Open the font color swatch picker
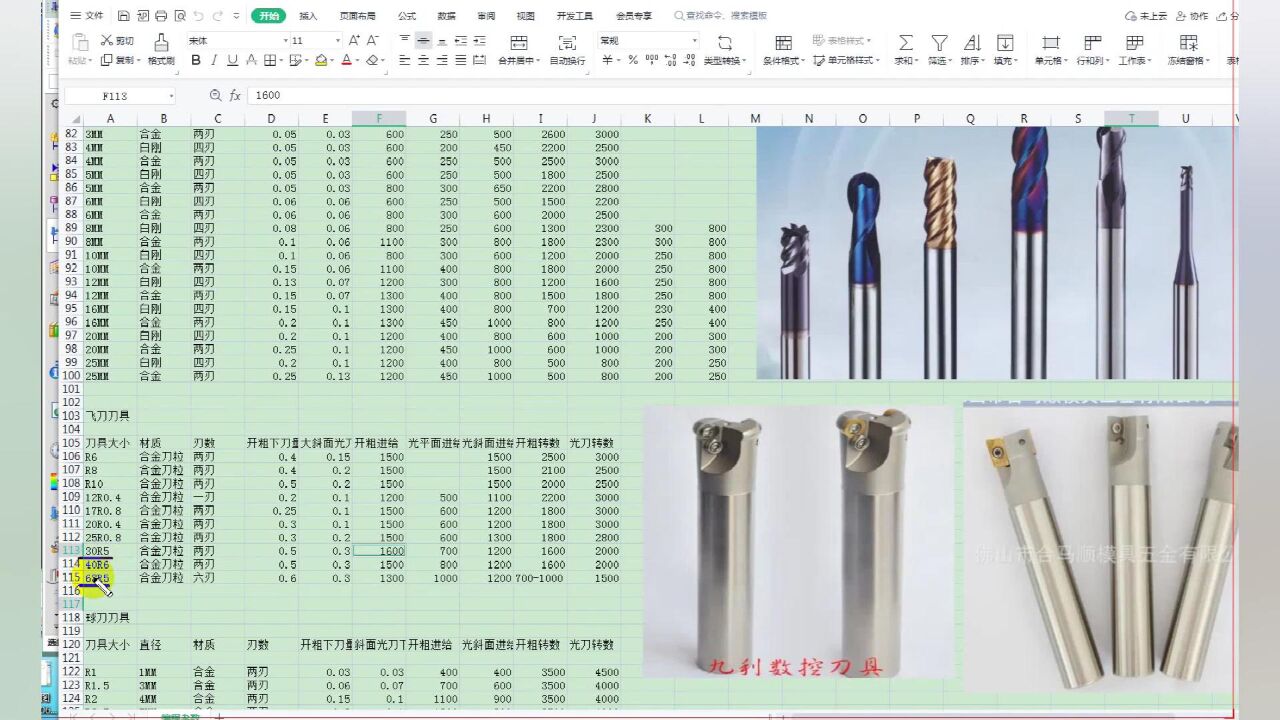This screenshot has width=1280, height=720. click(348, 60)
